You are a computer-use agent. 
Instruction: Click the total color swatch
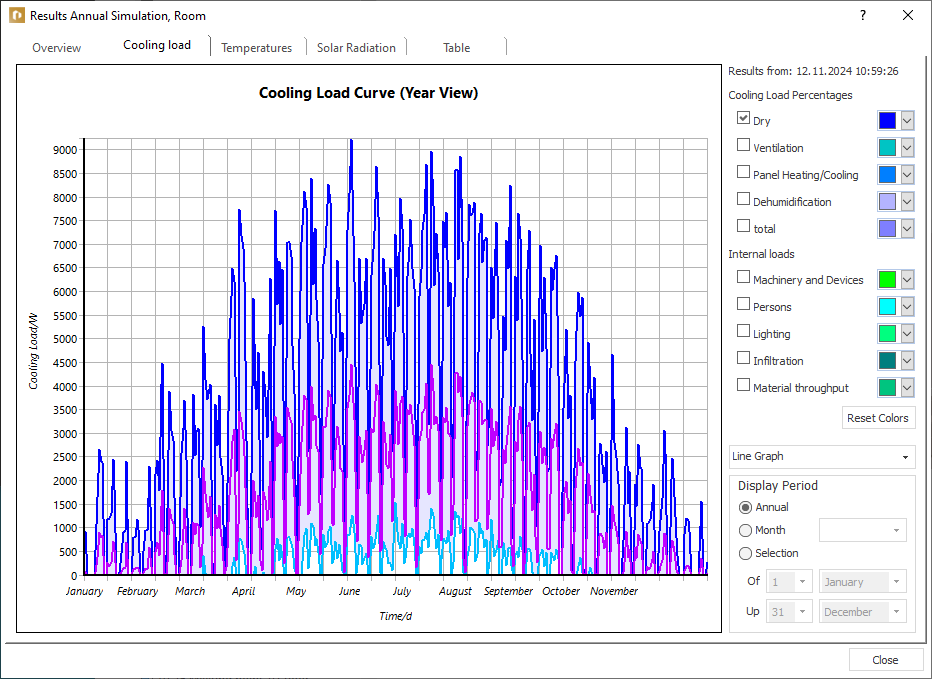[887, 228]
